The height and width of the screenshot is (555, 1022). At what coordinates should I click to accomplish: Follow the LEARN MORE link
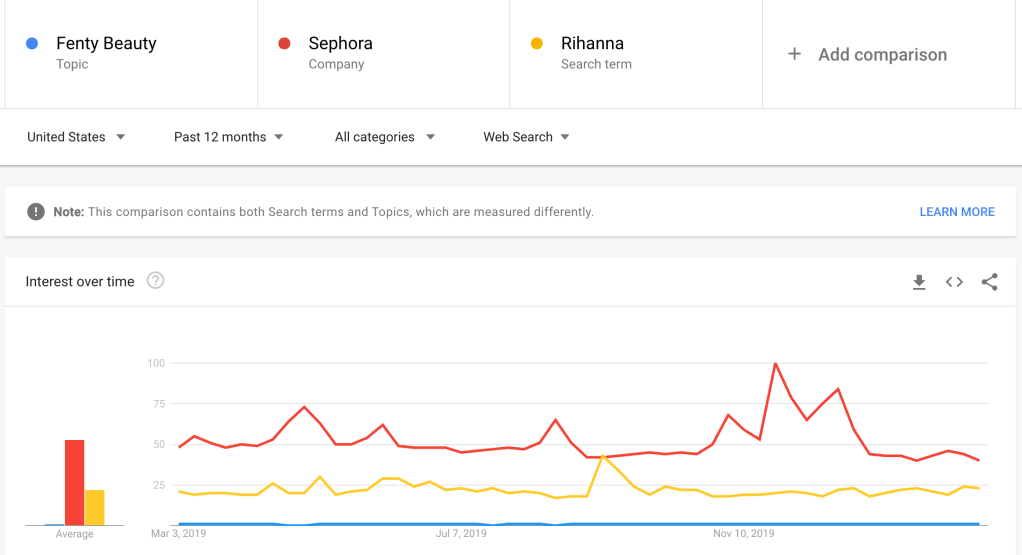[x=956, y=212]
